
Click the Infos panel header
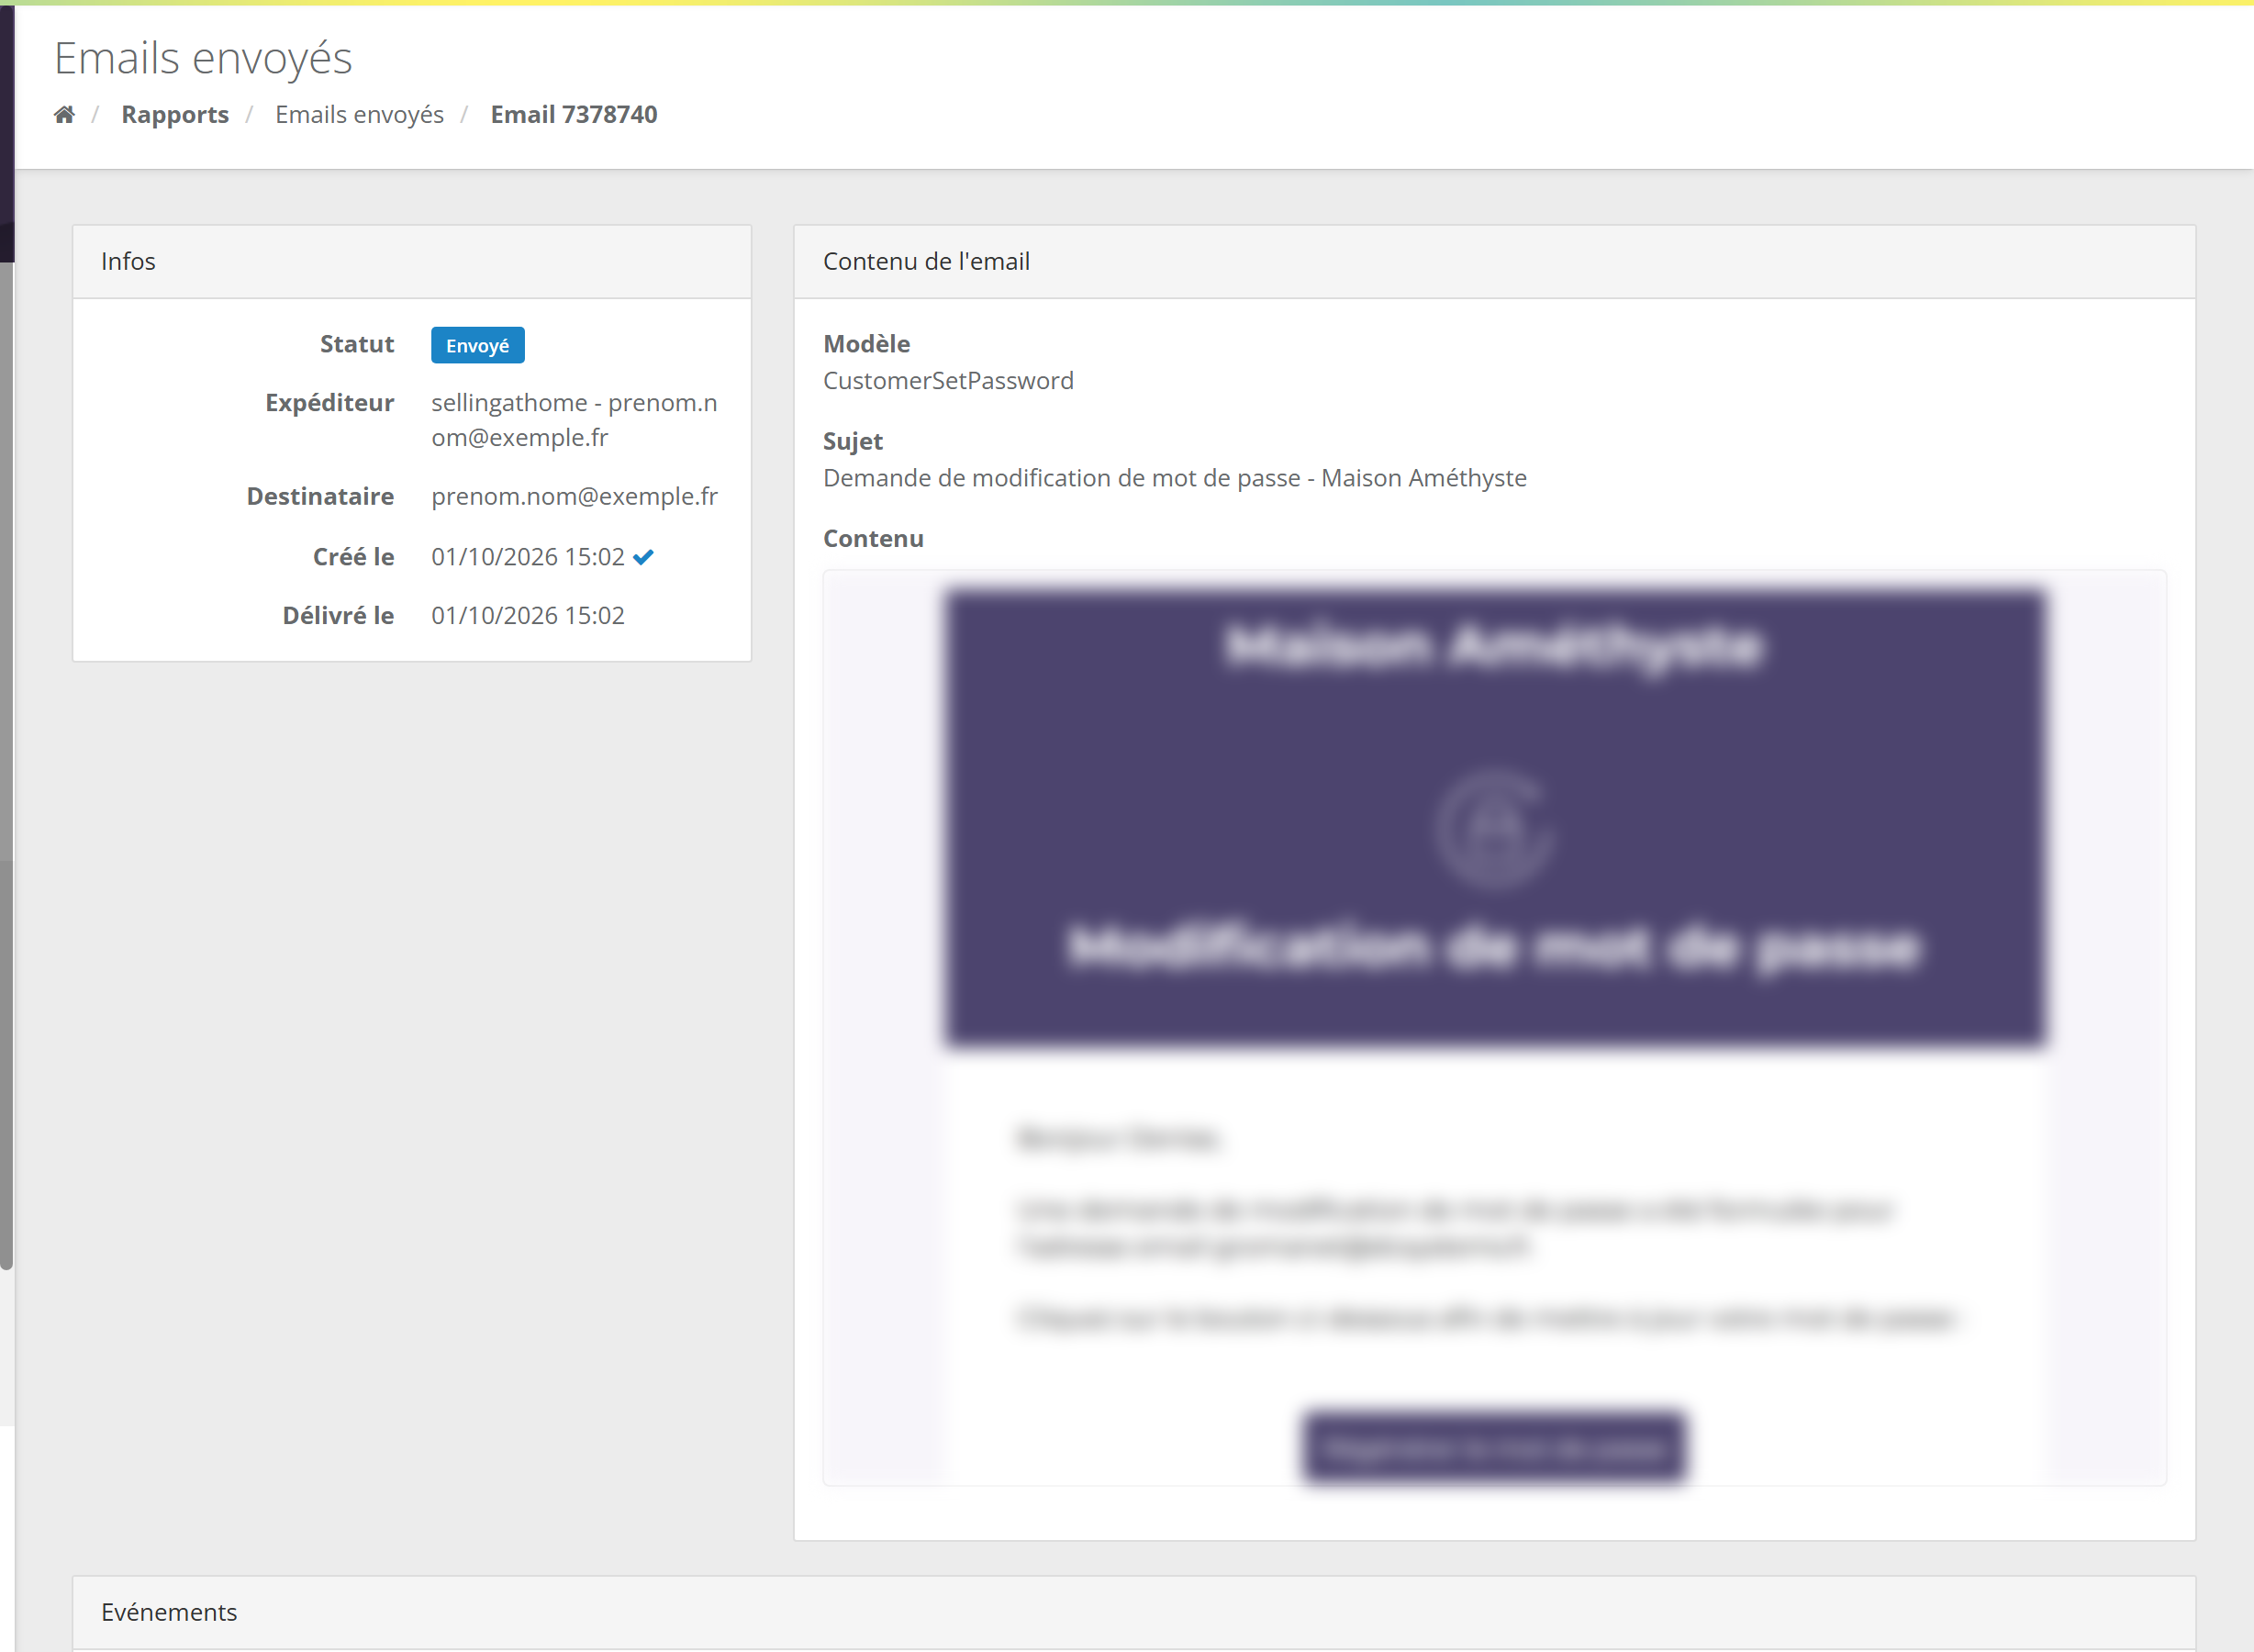coord(412,262)
